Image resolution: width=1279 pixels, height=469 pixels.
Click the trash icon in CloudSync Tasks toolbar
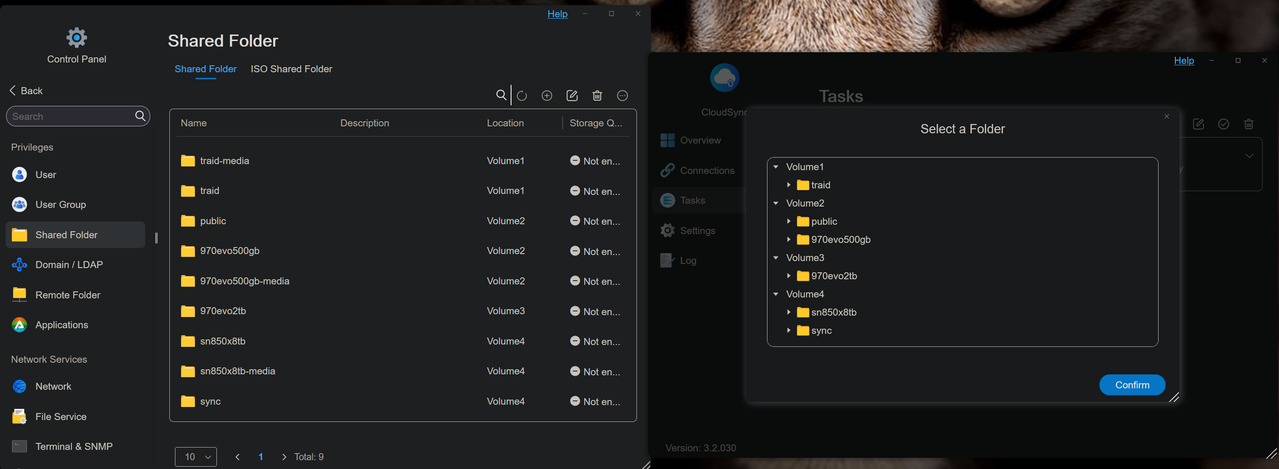(1248, 124)
